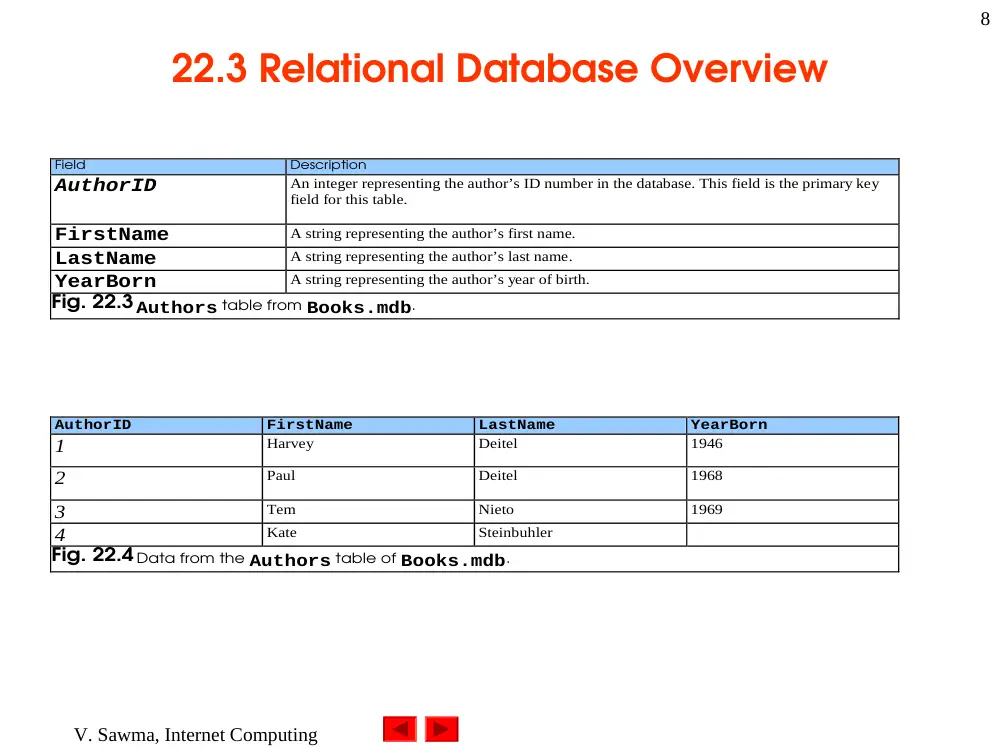Click the slide title '22.3 Relational Database Overview'
This screenshot has height=750, width=1000.
(499, 68)
